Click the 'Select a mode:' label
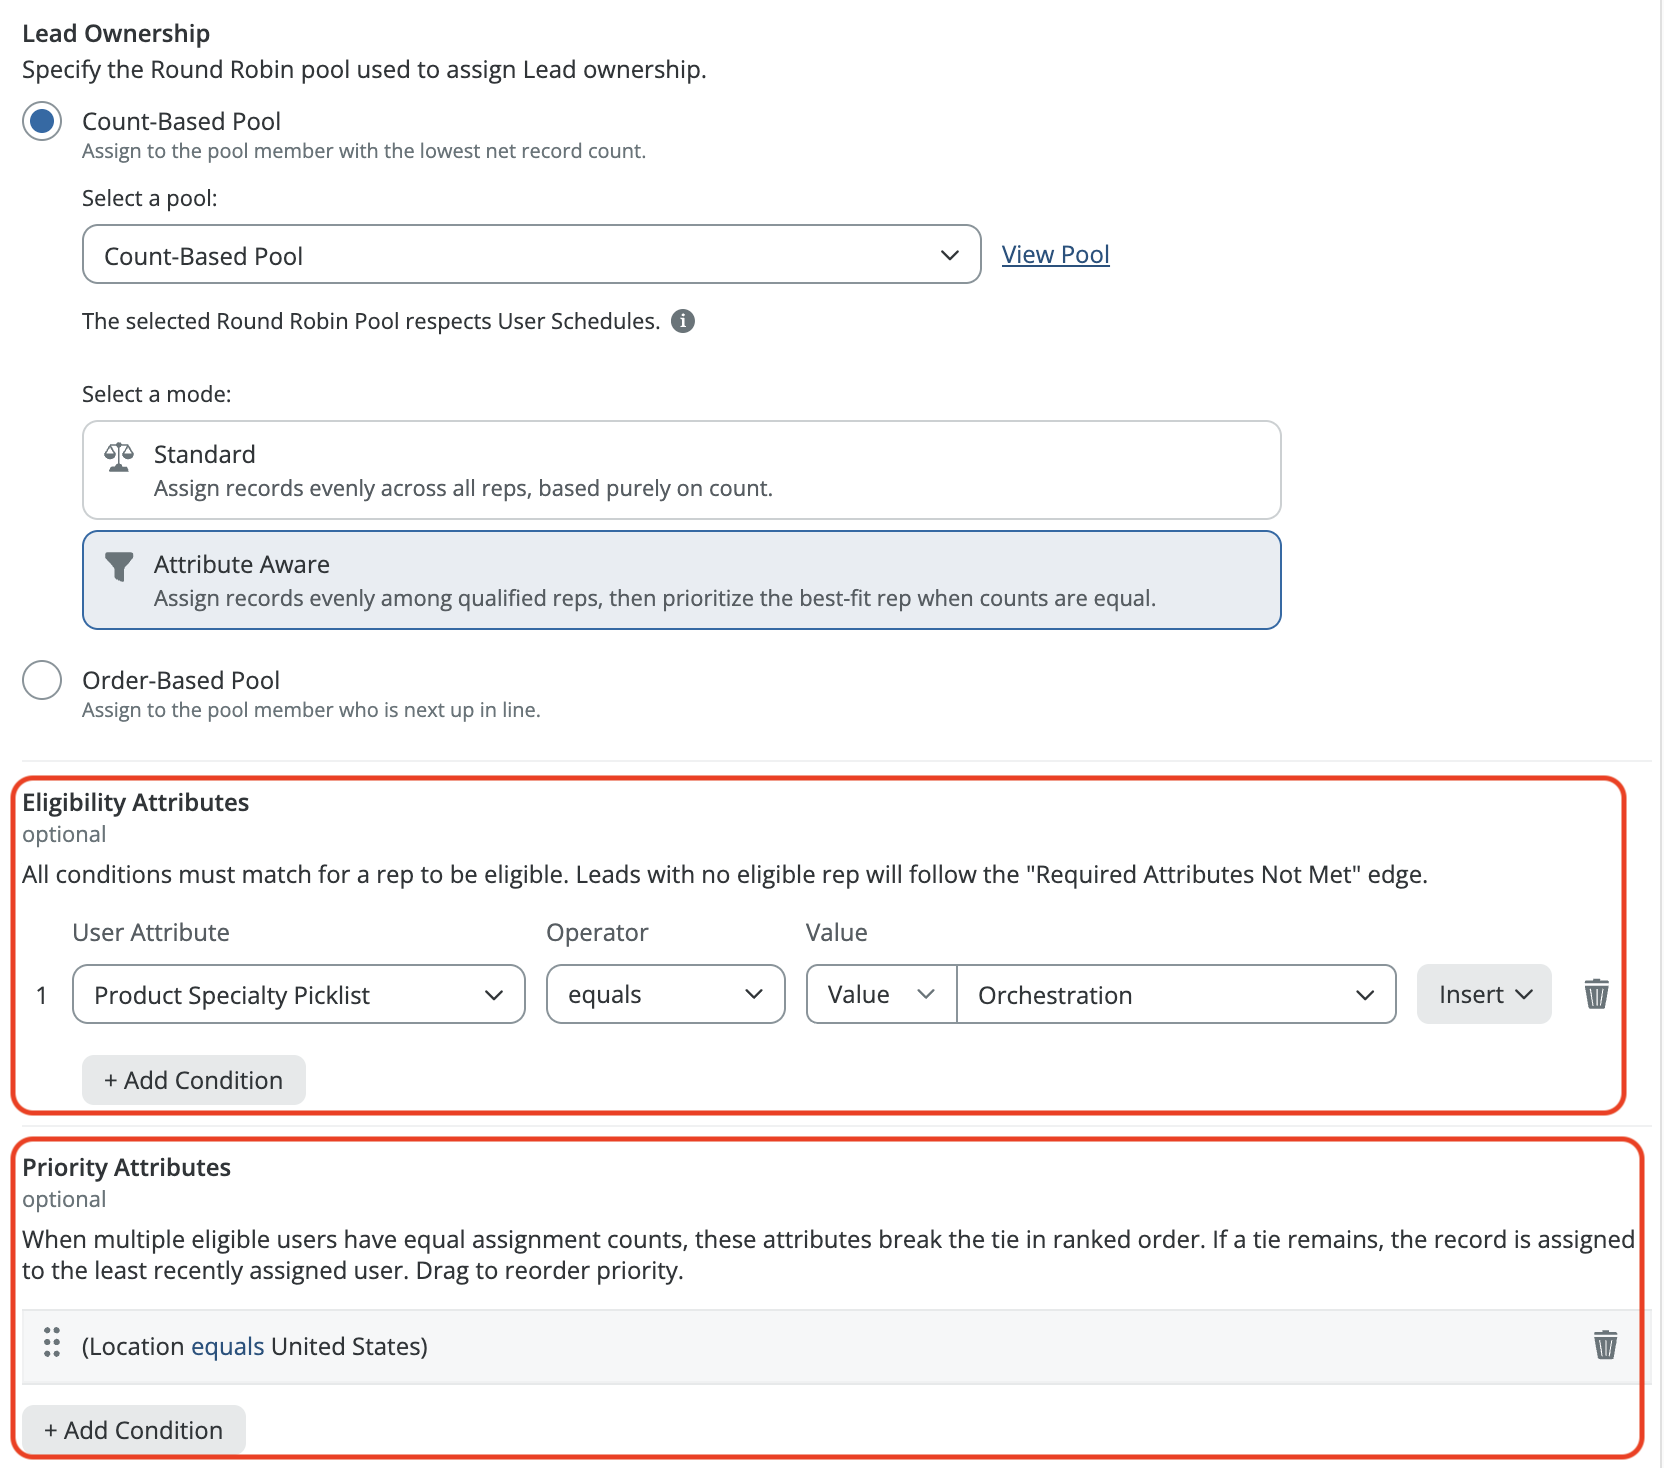 (x=157, y=394)
